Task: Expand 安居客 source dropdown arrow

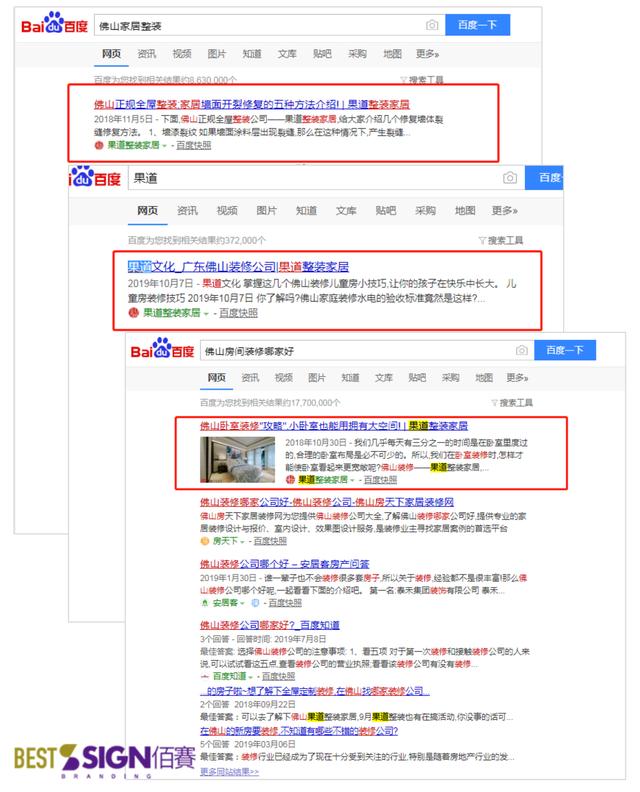Action: click(x=242, y=603)
